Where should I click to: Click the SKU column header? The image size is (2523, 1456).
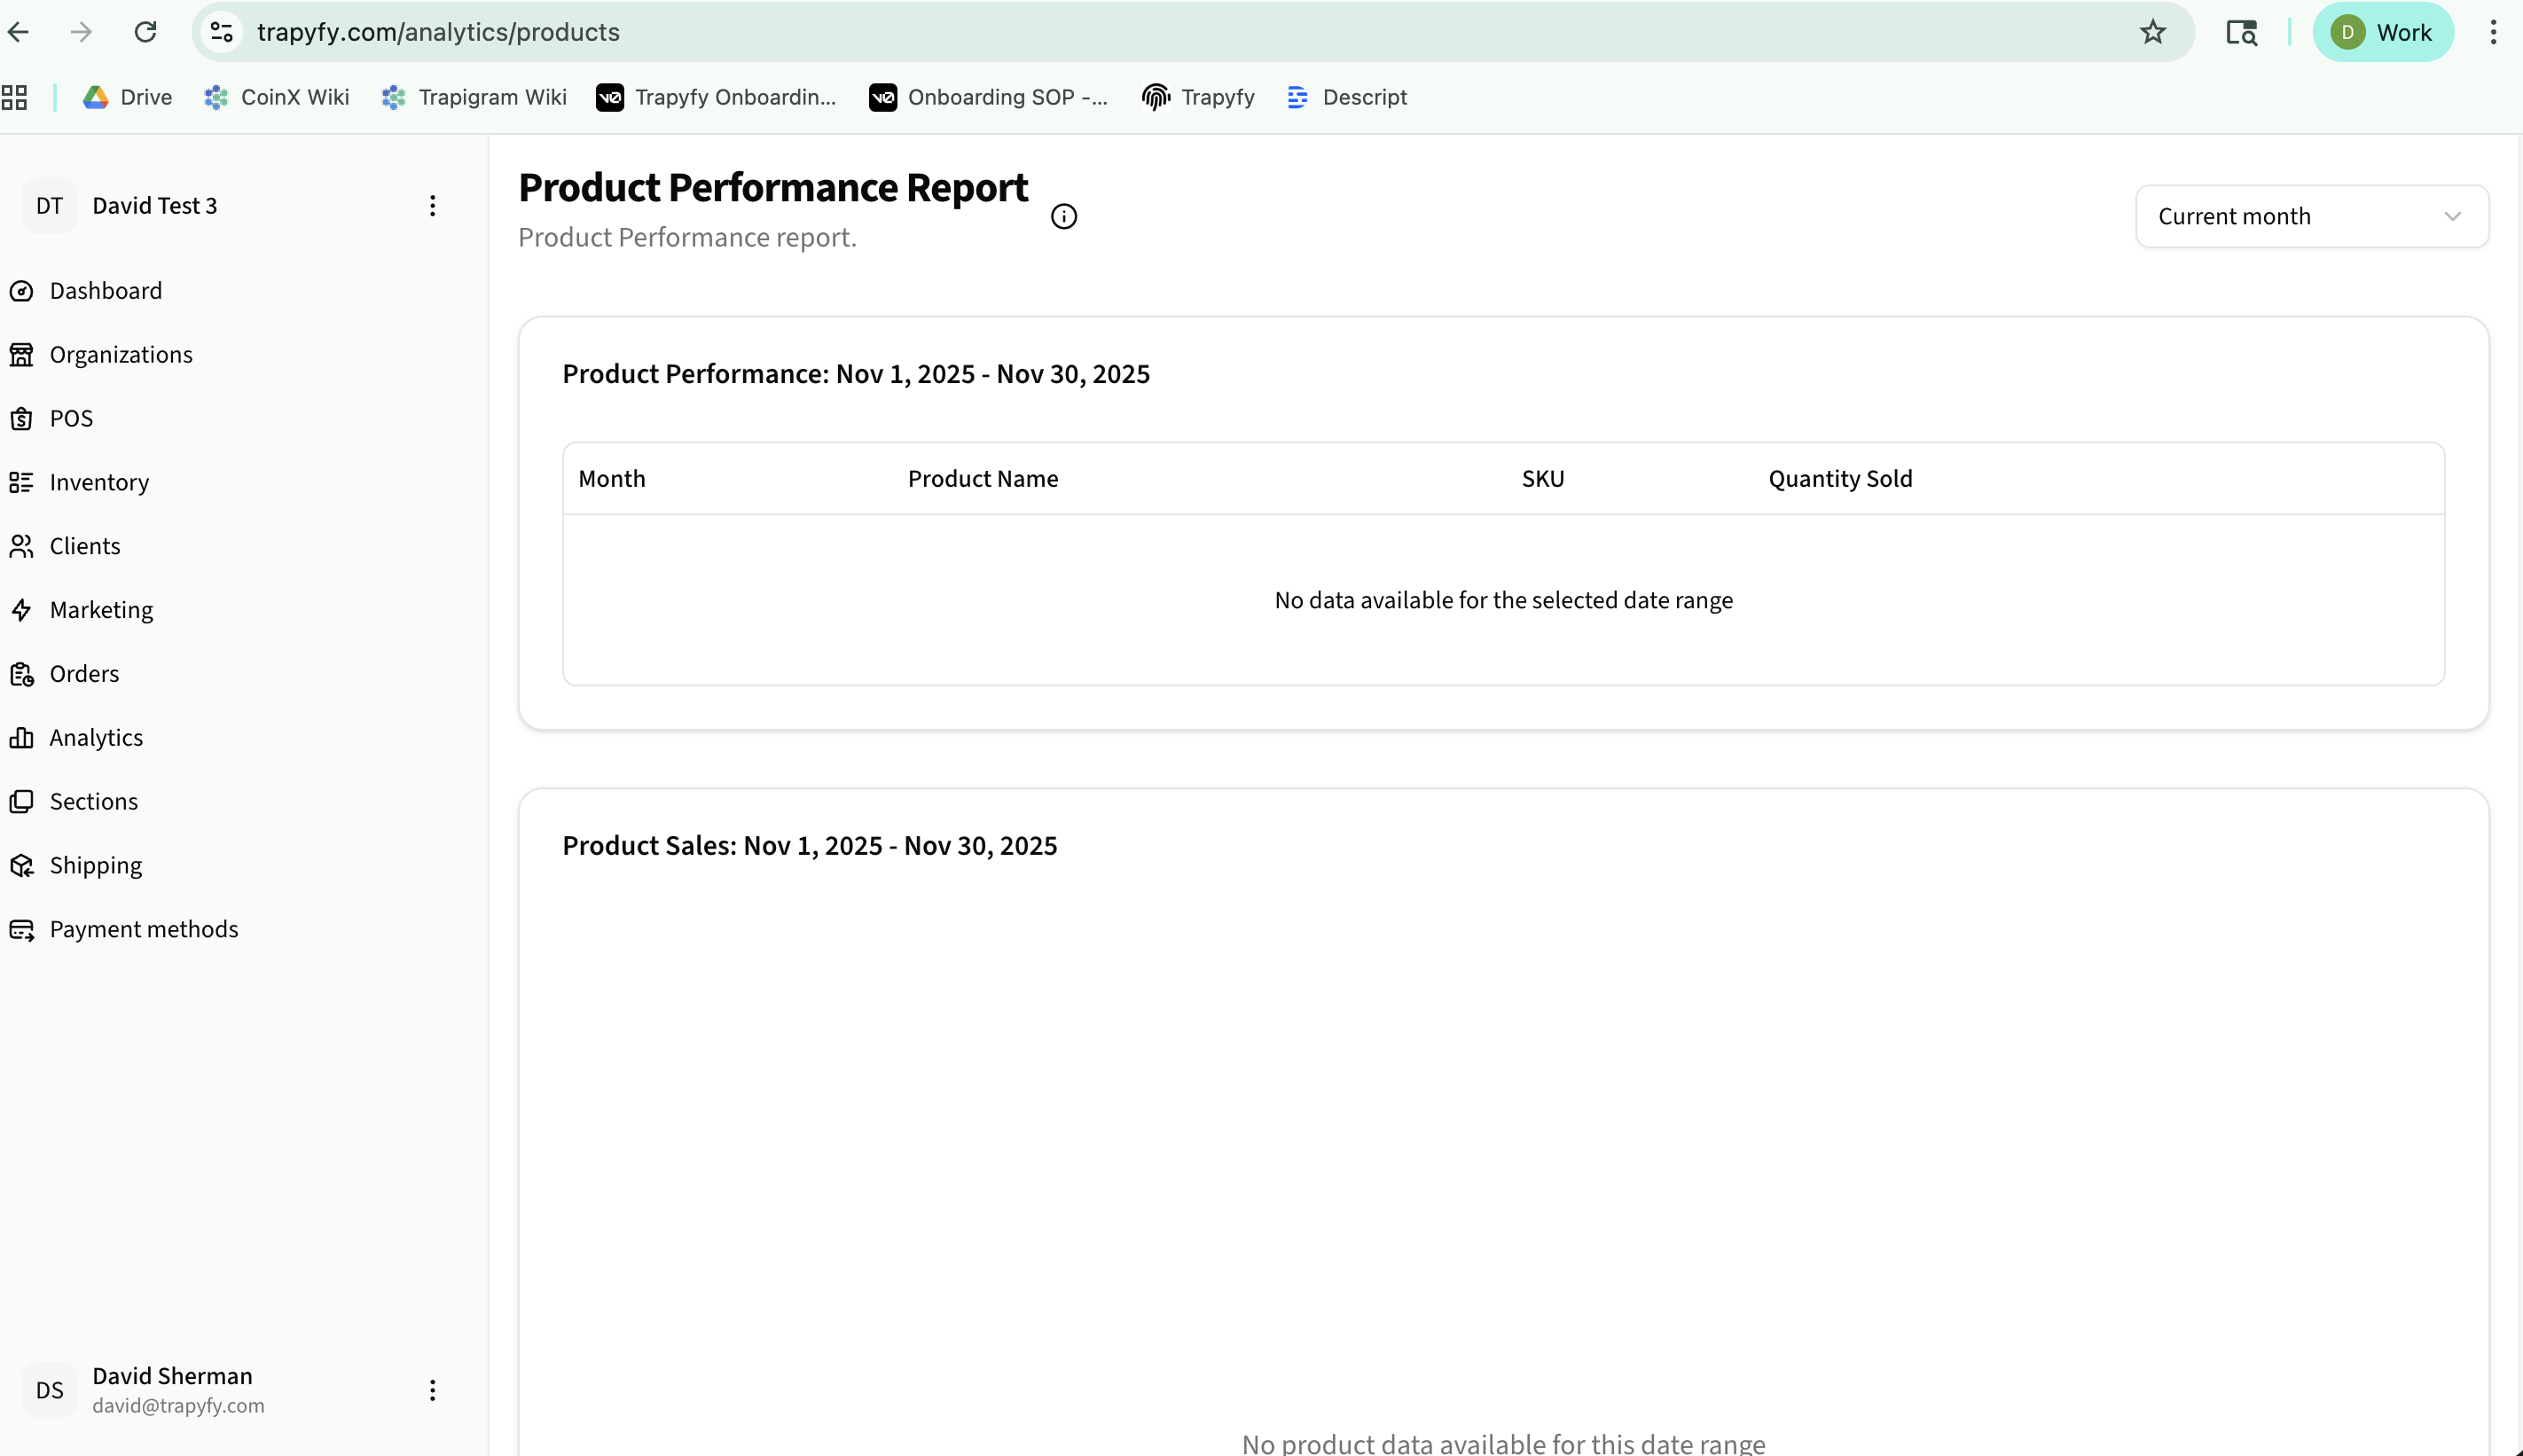1542,479
